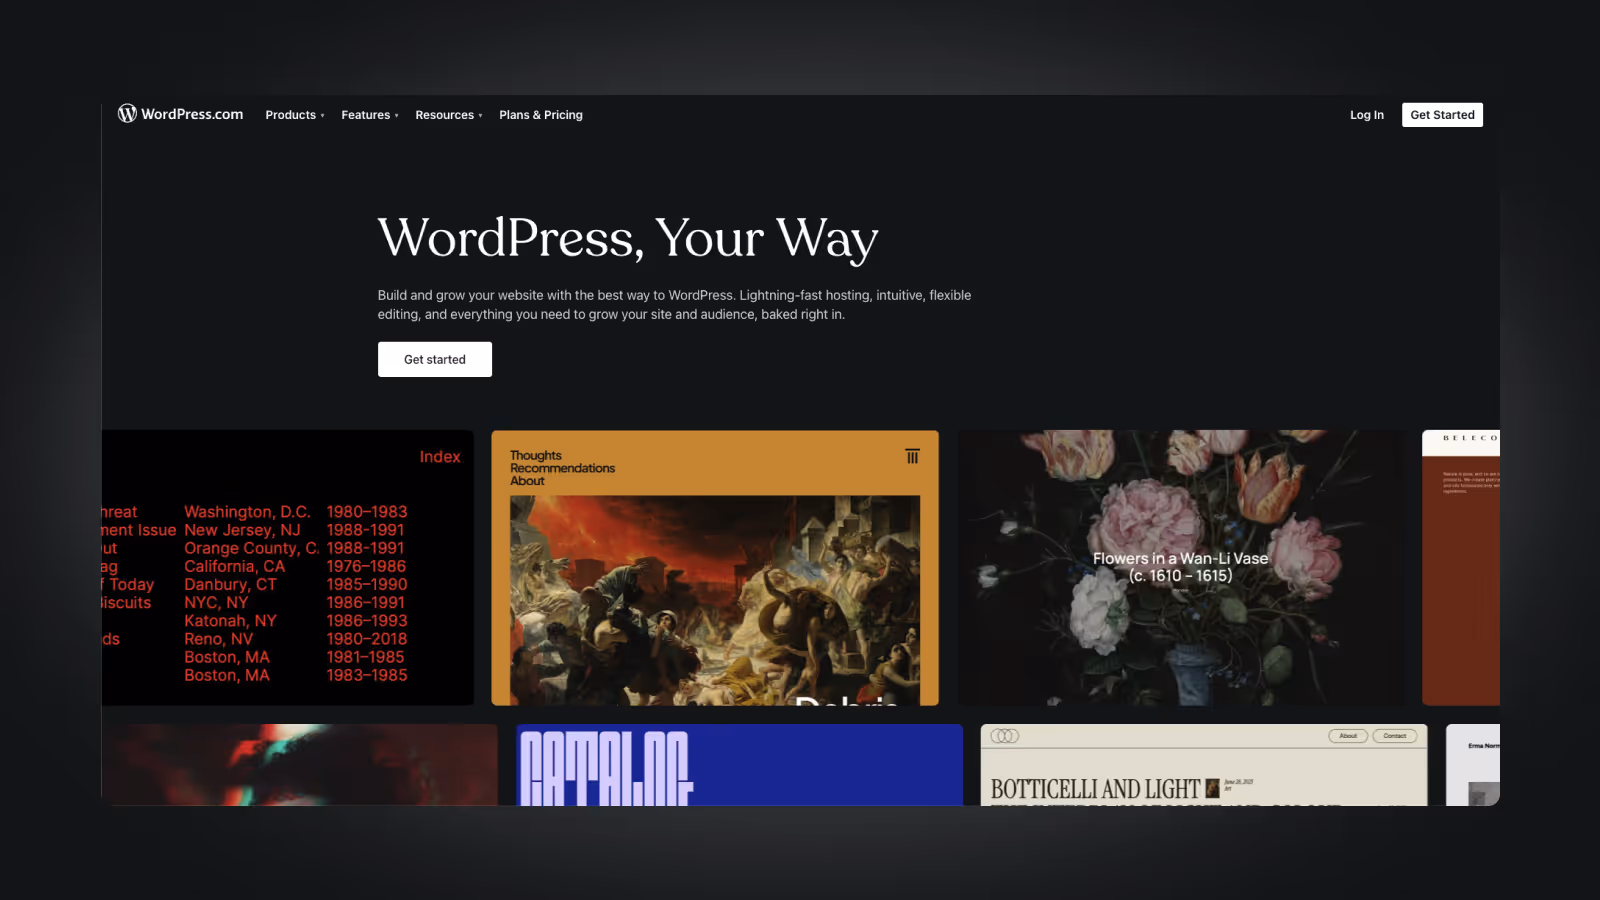Click the Index label in red theme

click(x=440, y=457)
